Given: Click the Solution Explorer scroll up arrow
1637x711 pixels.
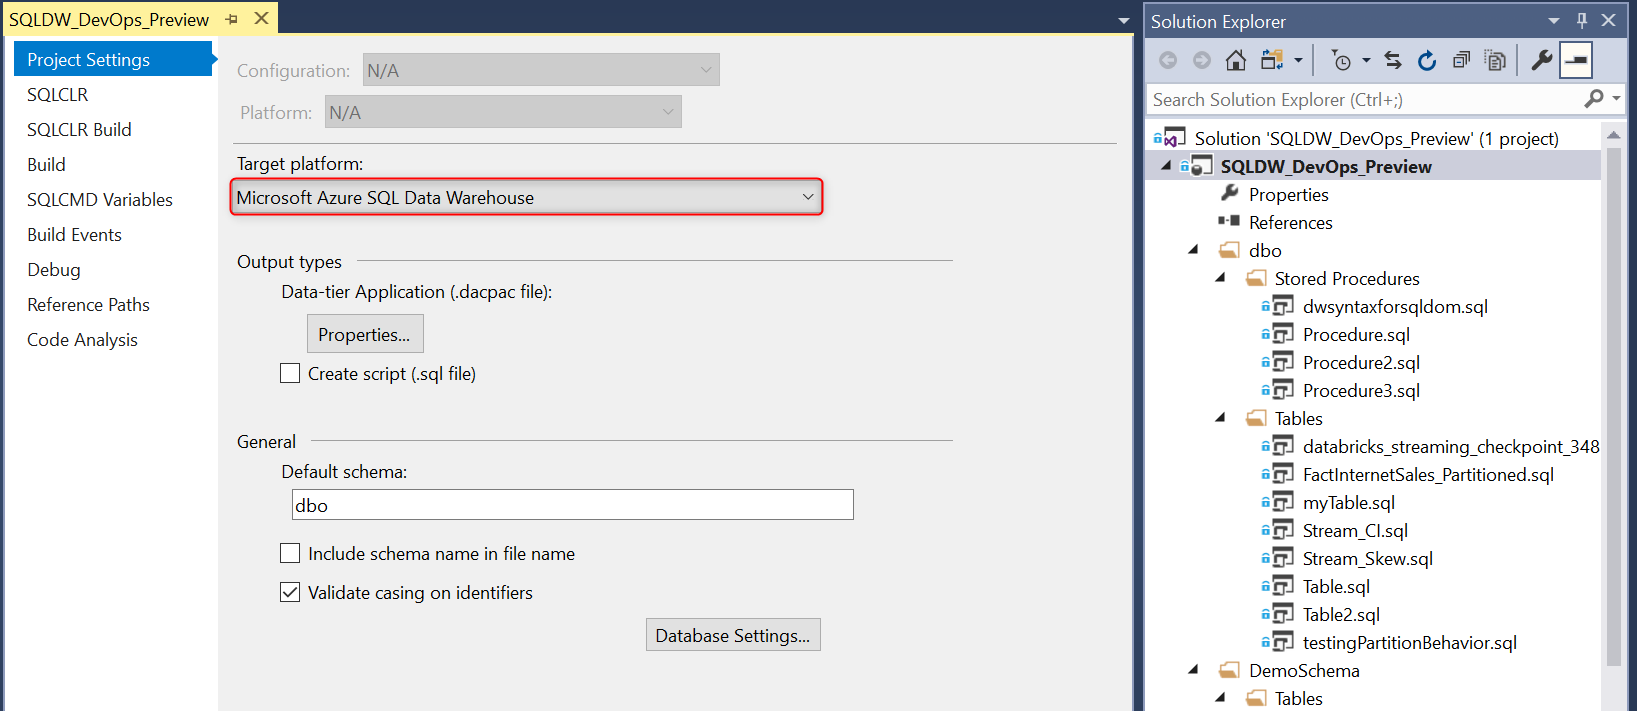Looking at the screenshot, I should 1613,133.
